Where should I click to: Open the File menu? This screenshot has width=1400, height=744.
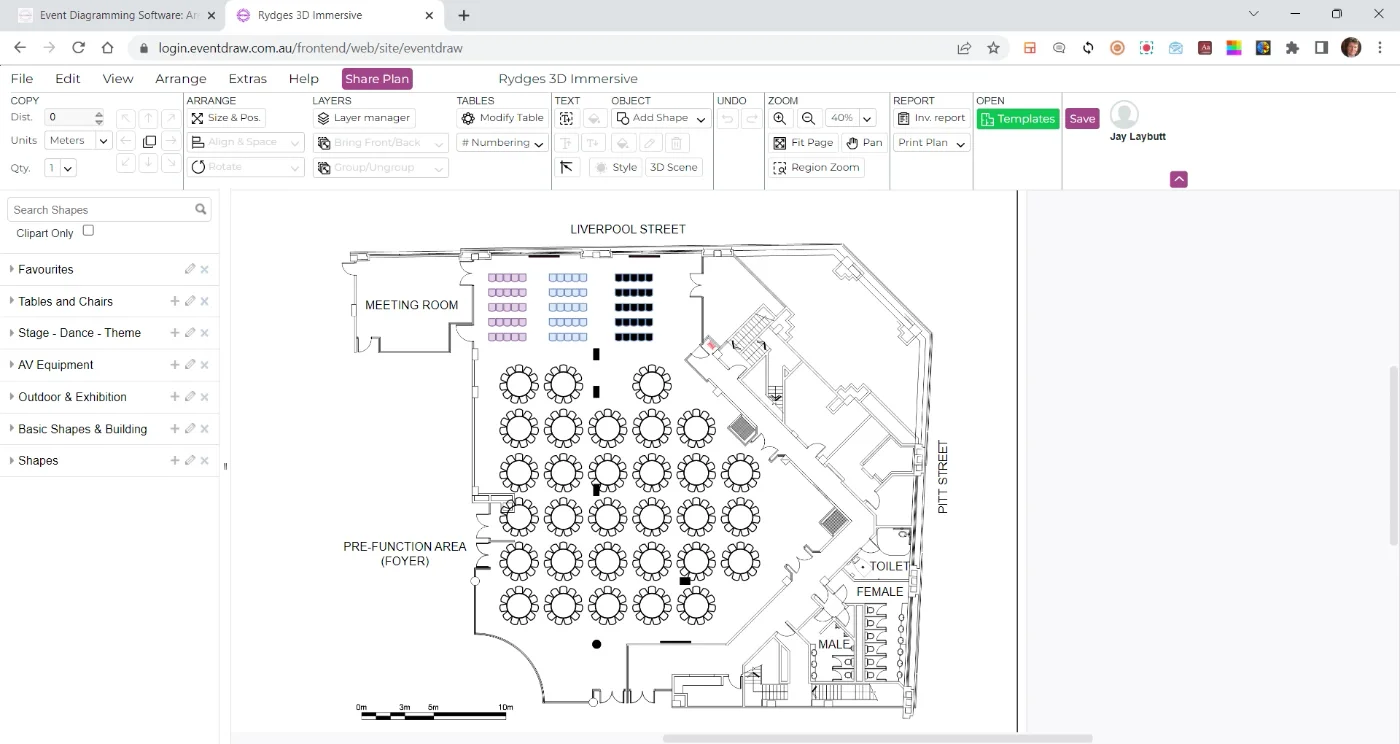(x=21, y=79)
